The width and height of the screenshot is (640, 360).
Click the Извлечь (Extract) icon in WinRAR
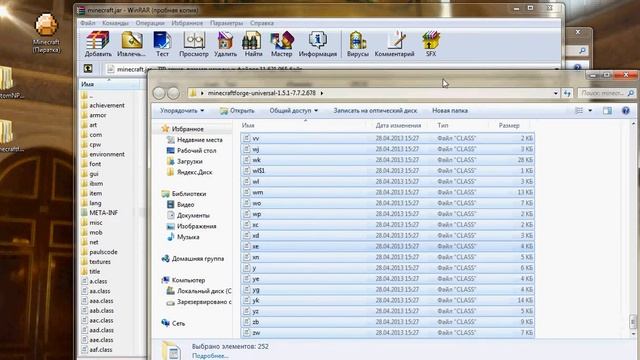131,44
